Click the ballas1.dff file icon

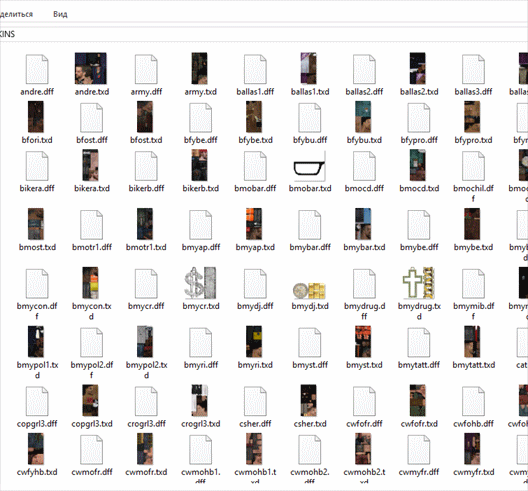tap(255, 69)
